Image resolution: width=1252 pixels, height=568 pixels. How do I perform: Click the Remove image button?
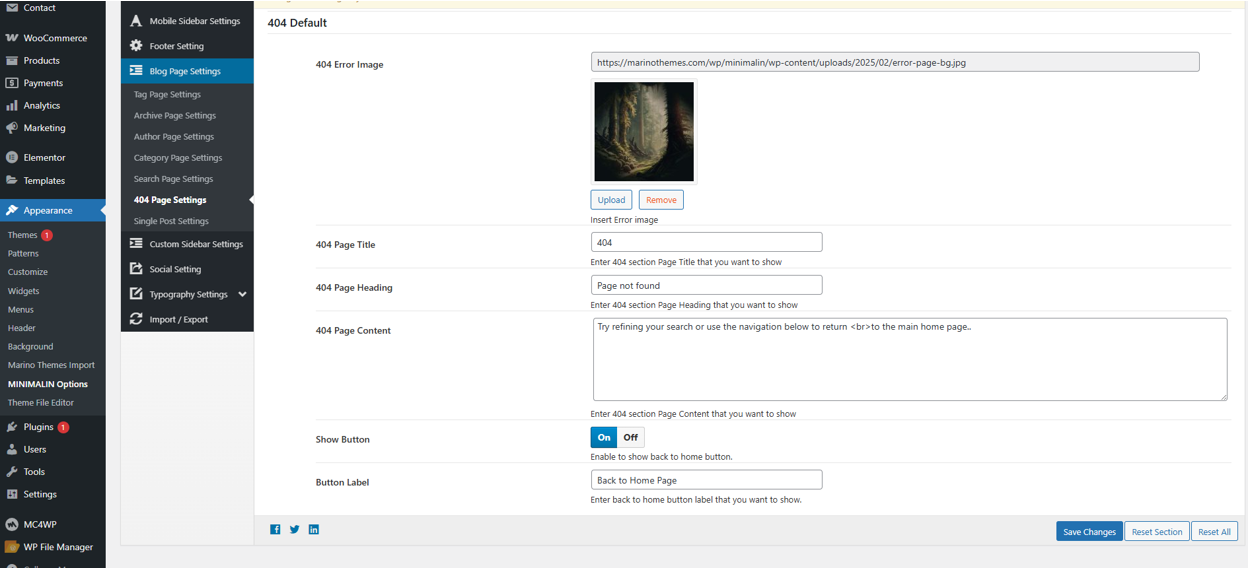tap(661, 200)
